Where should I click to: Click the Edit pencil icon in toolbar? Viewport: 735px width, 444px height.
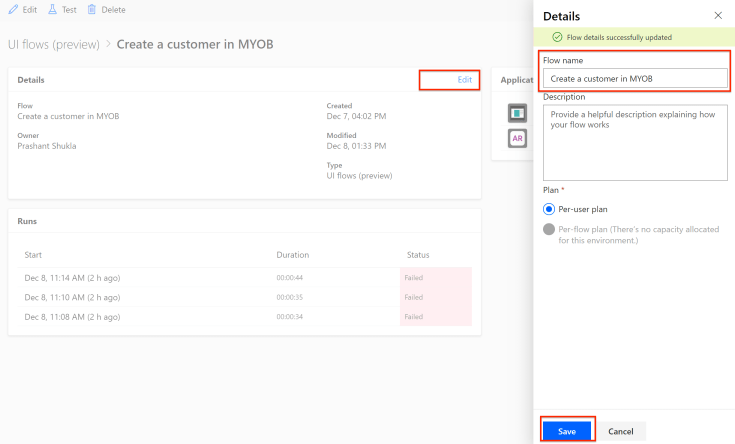click(13, 9)
